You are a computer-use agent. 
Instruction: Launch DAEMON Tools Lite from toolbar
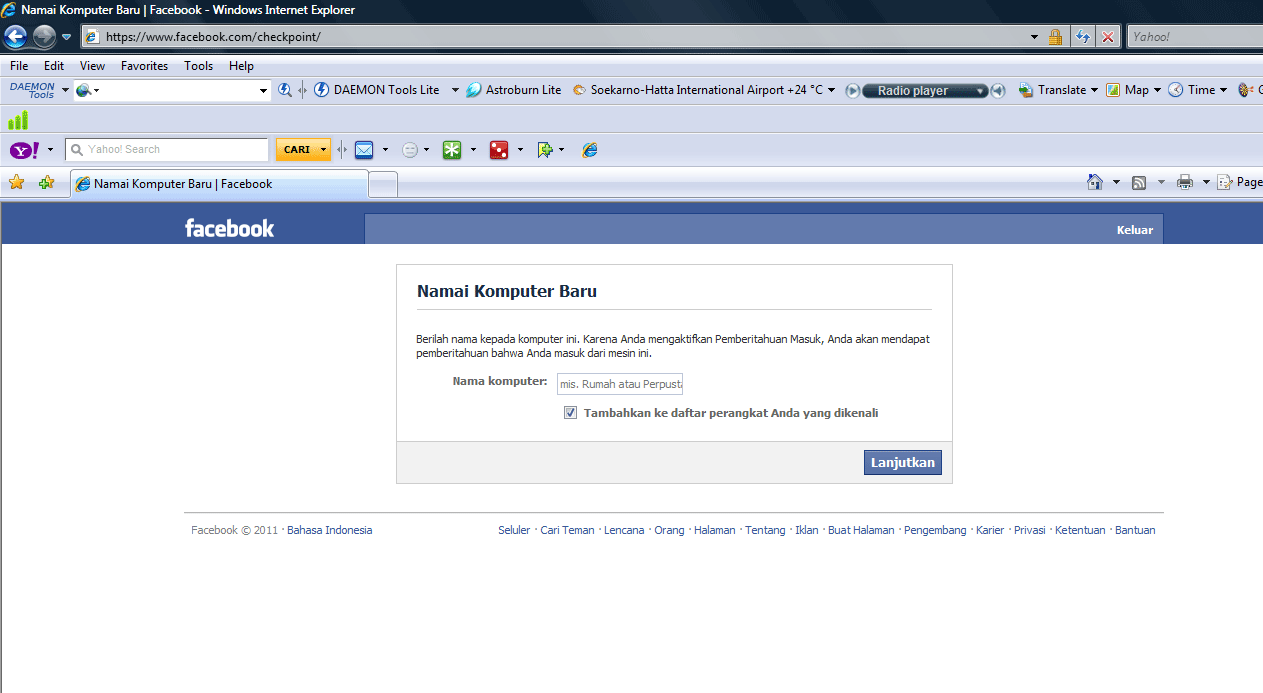coord(377,90)
